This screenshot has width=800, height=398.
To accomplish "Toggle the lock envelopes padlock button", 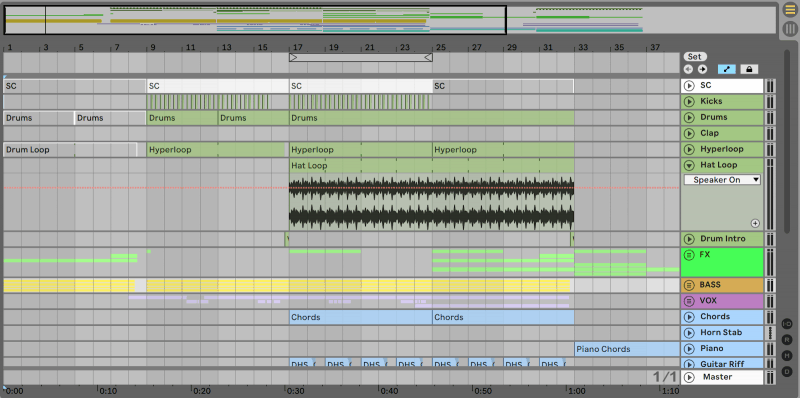I will (749, 69).
